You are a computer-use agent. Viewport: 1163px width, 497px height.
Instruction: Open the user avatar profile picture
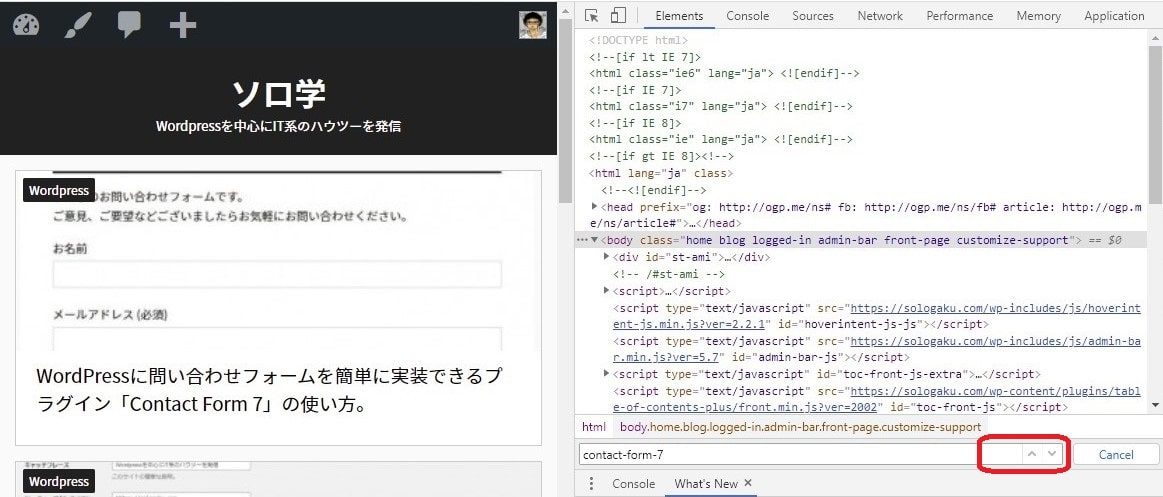pyautogui.click(x=533, y=25)
